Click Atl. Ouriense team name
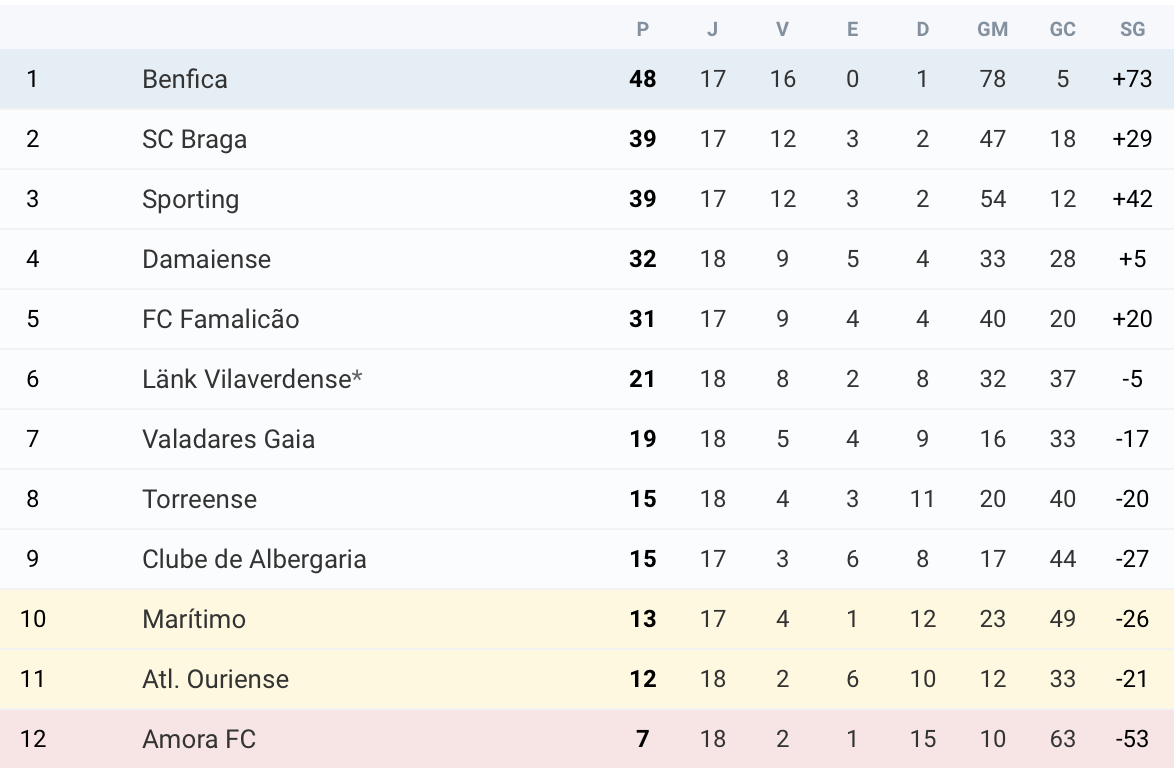Image resolution: width=1174 pixels, height=768 pixels. (x=215, y=679)
